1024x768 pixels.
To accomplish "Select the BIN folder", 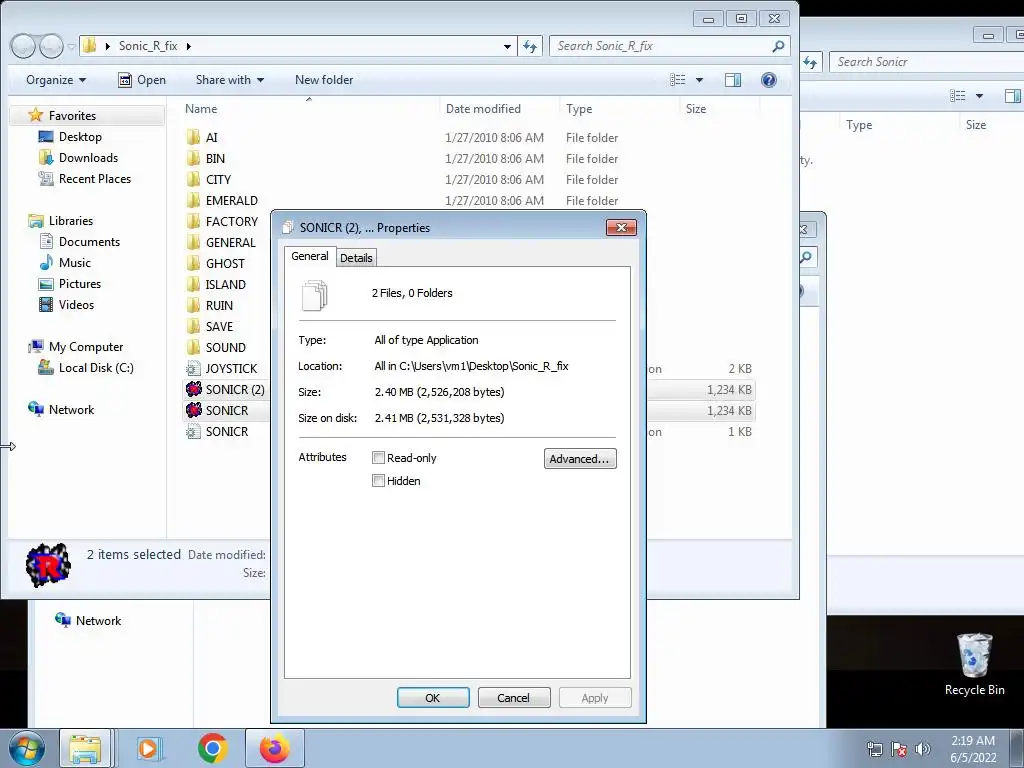I will (215, 159).
